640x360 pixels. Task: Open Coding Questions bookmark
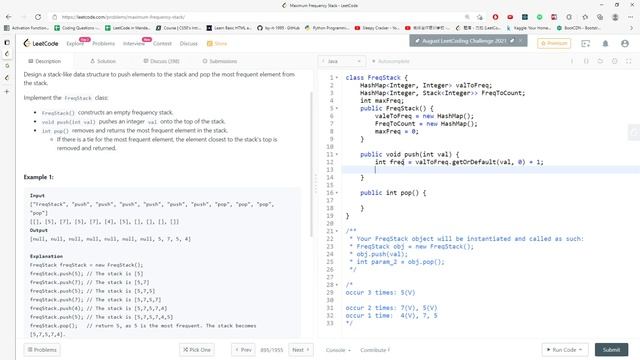coord(77,28)
